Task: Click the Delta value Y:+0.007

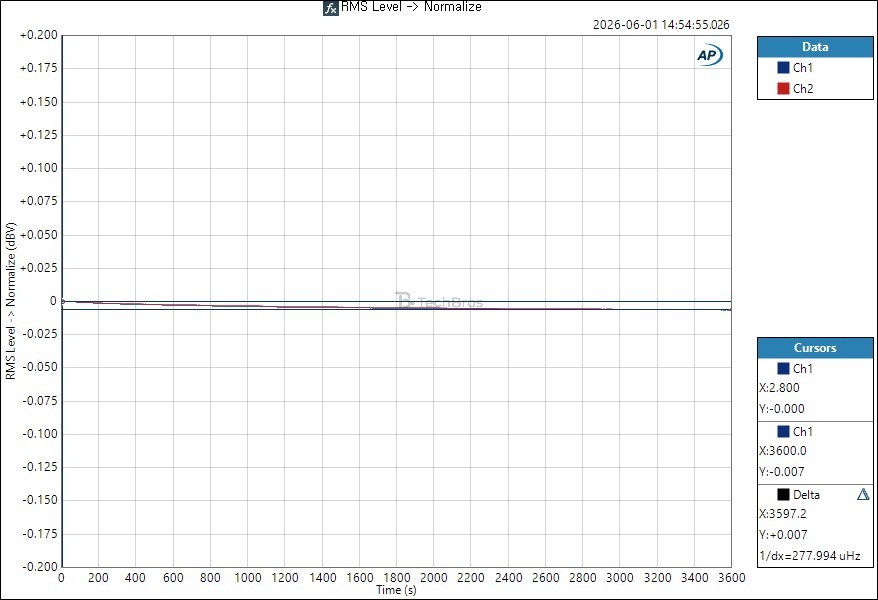Action: 783,535
